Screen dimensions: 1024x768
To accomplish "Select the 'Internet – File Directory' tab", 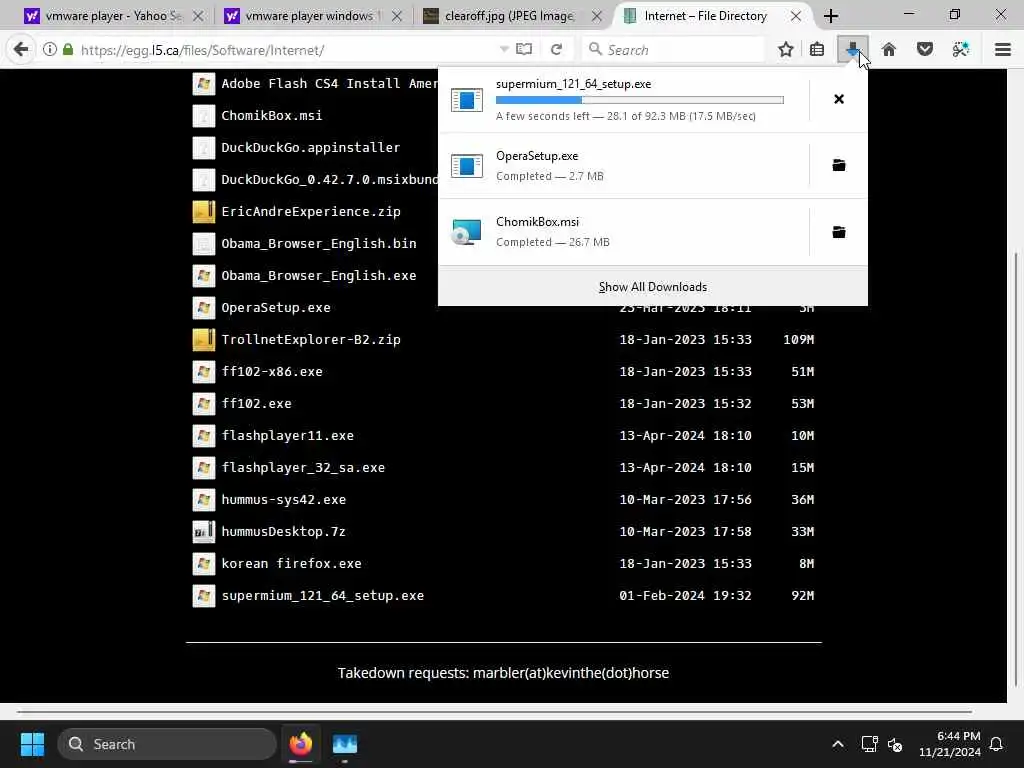I will (705, 16).
